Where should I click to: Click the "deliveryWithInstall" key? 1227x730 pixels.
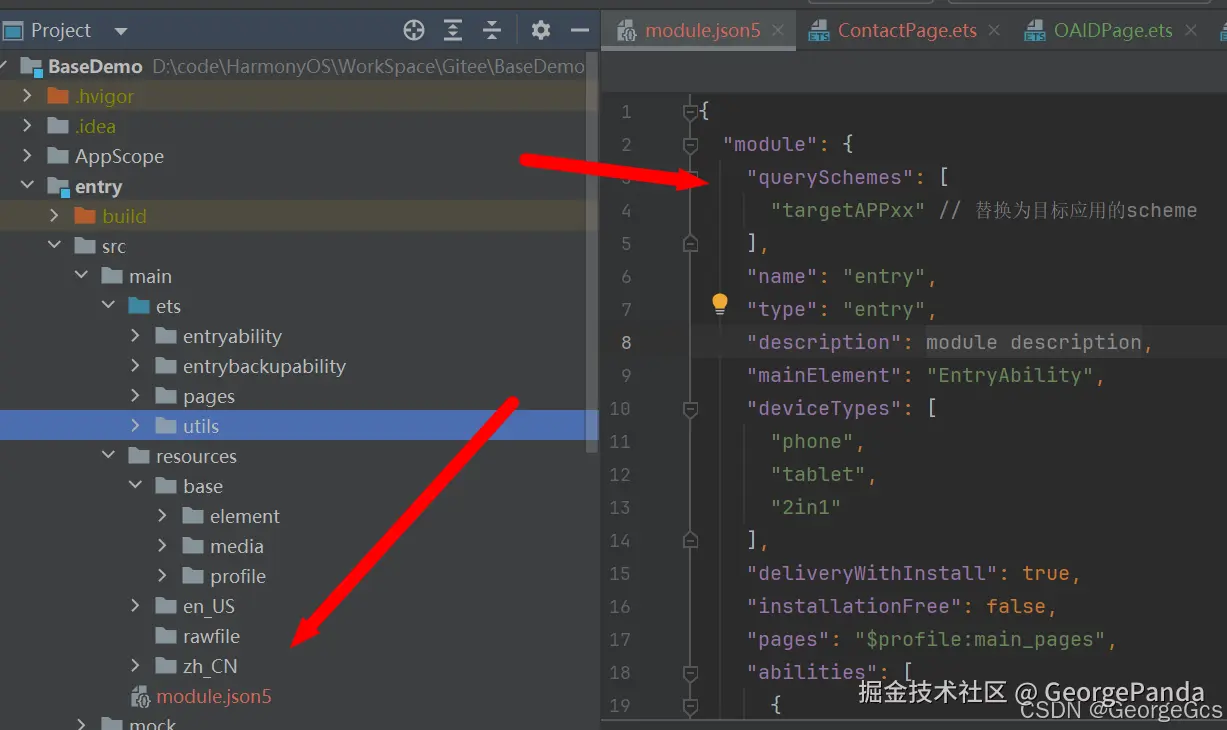coord(873,574)
